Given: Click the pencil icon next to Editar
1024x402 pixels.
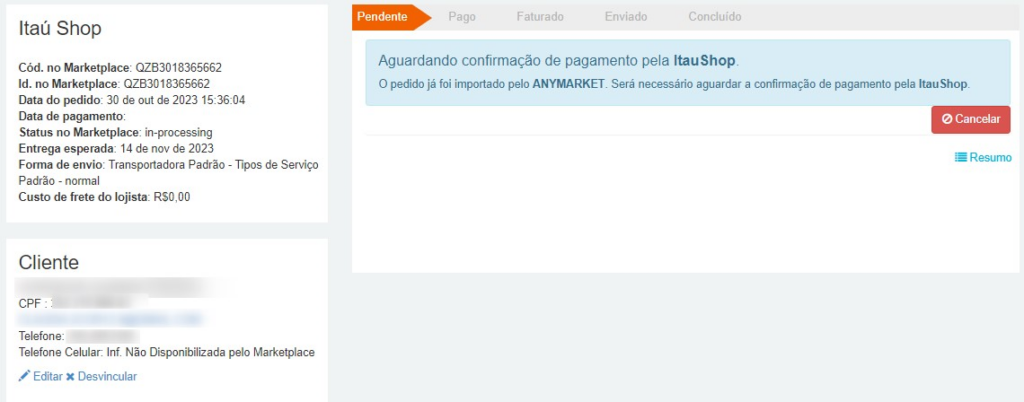Looking at the screenshot, I should (24, 376).
